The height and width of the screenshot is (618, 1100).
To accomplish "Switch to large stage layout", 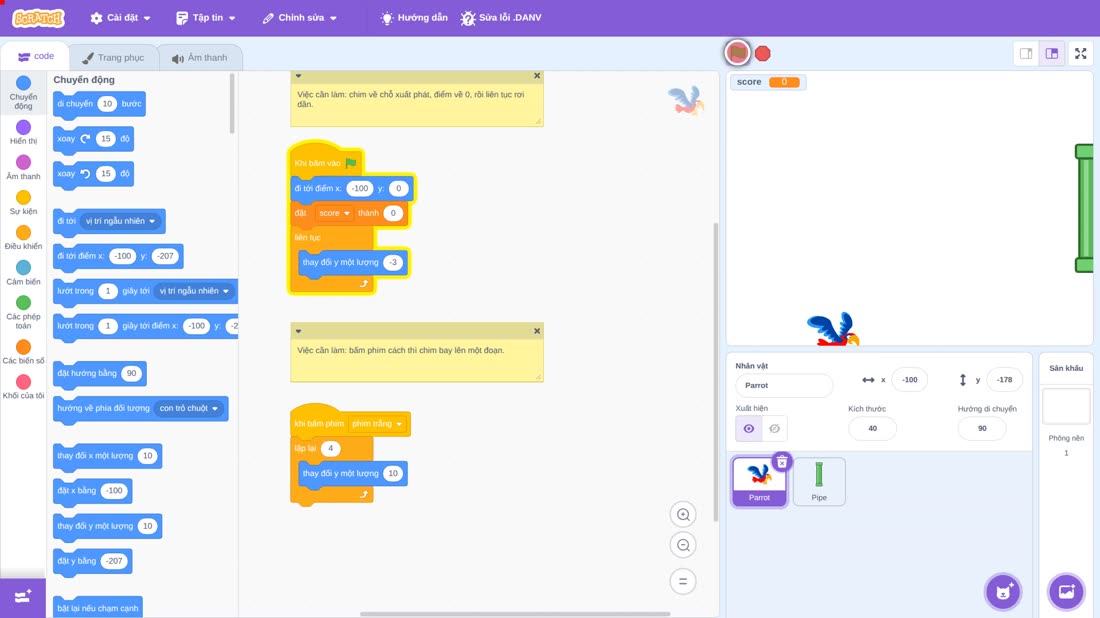I will [x=1052, y=53].
